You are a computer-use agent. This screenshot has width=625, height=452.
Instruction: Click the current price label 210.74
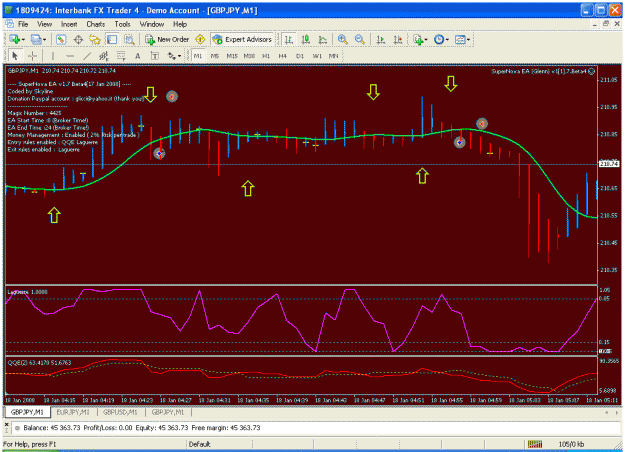609,164
